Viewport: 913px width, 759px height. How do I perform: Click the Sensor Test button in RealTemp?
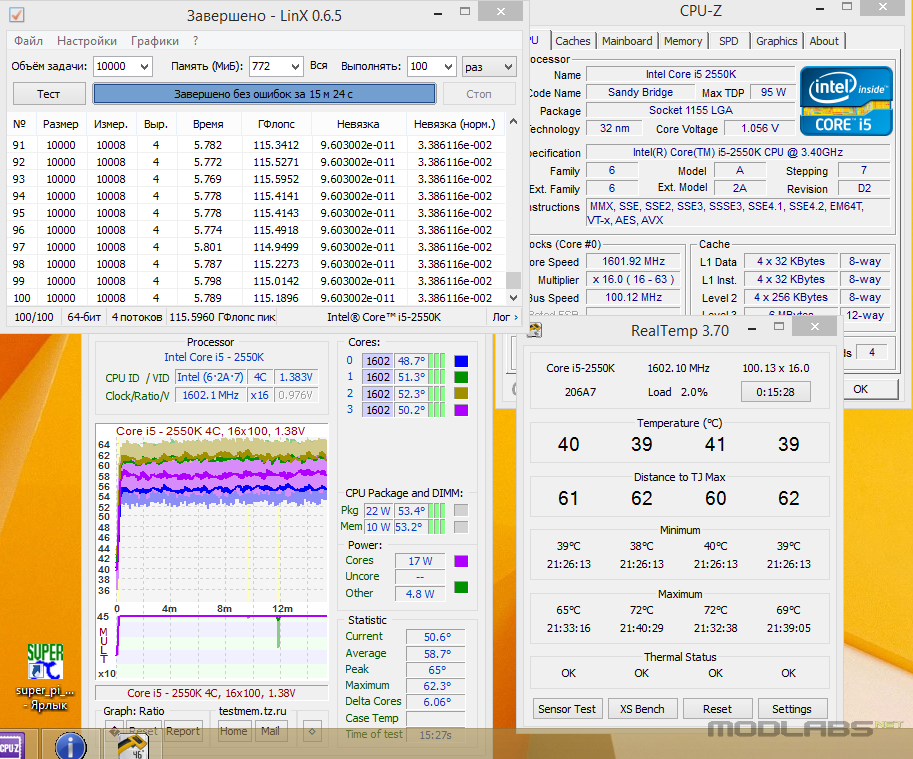(567, 709)
